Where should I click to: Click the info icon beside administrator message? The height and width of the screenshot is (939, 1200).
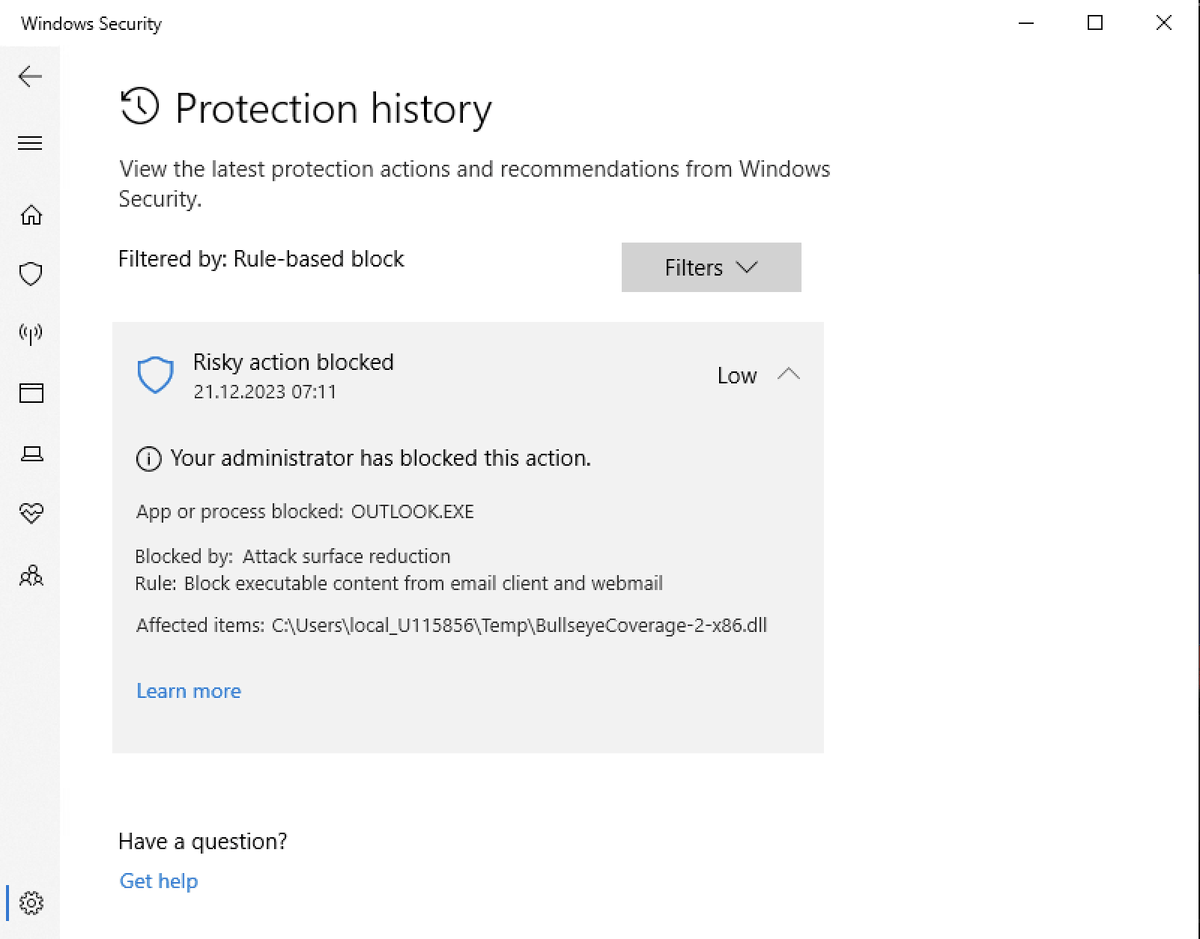[148, 459]
